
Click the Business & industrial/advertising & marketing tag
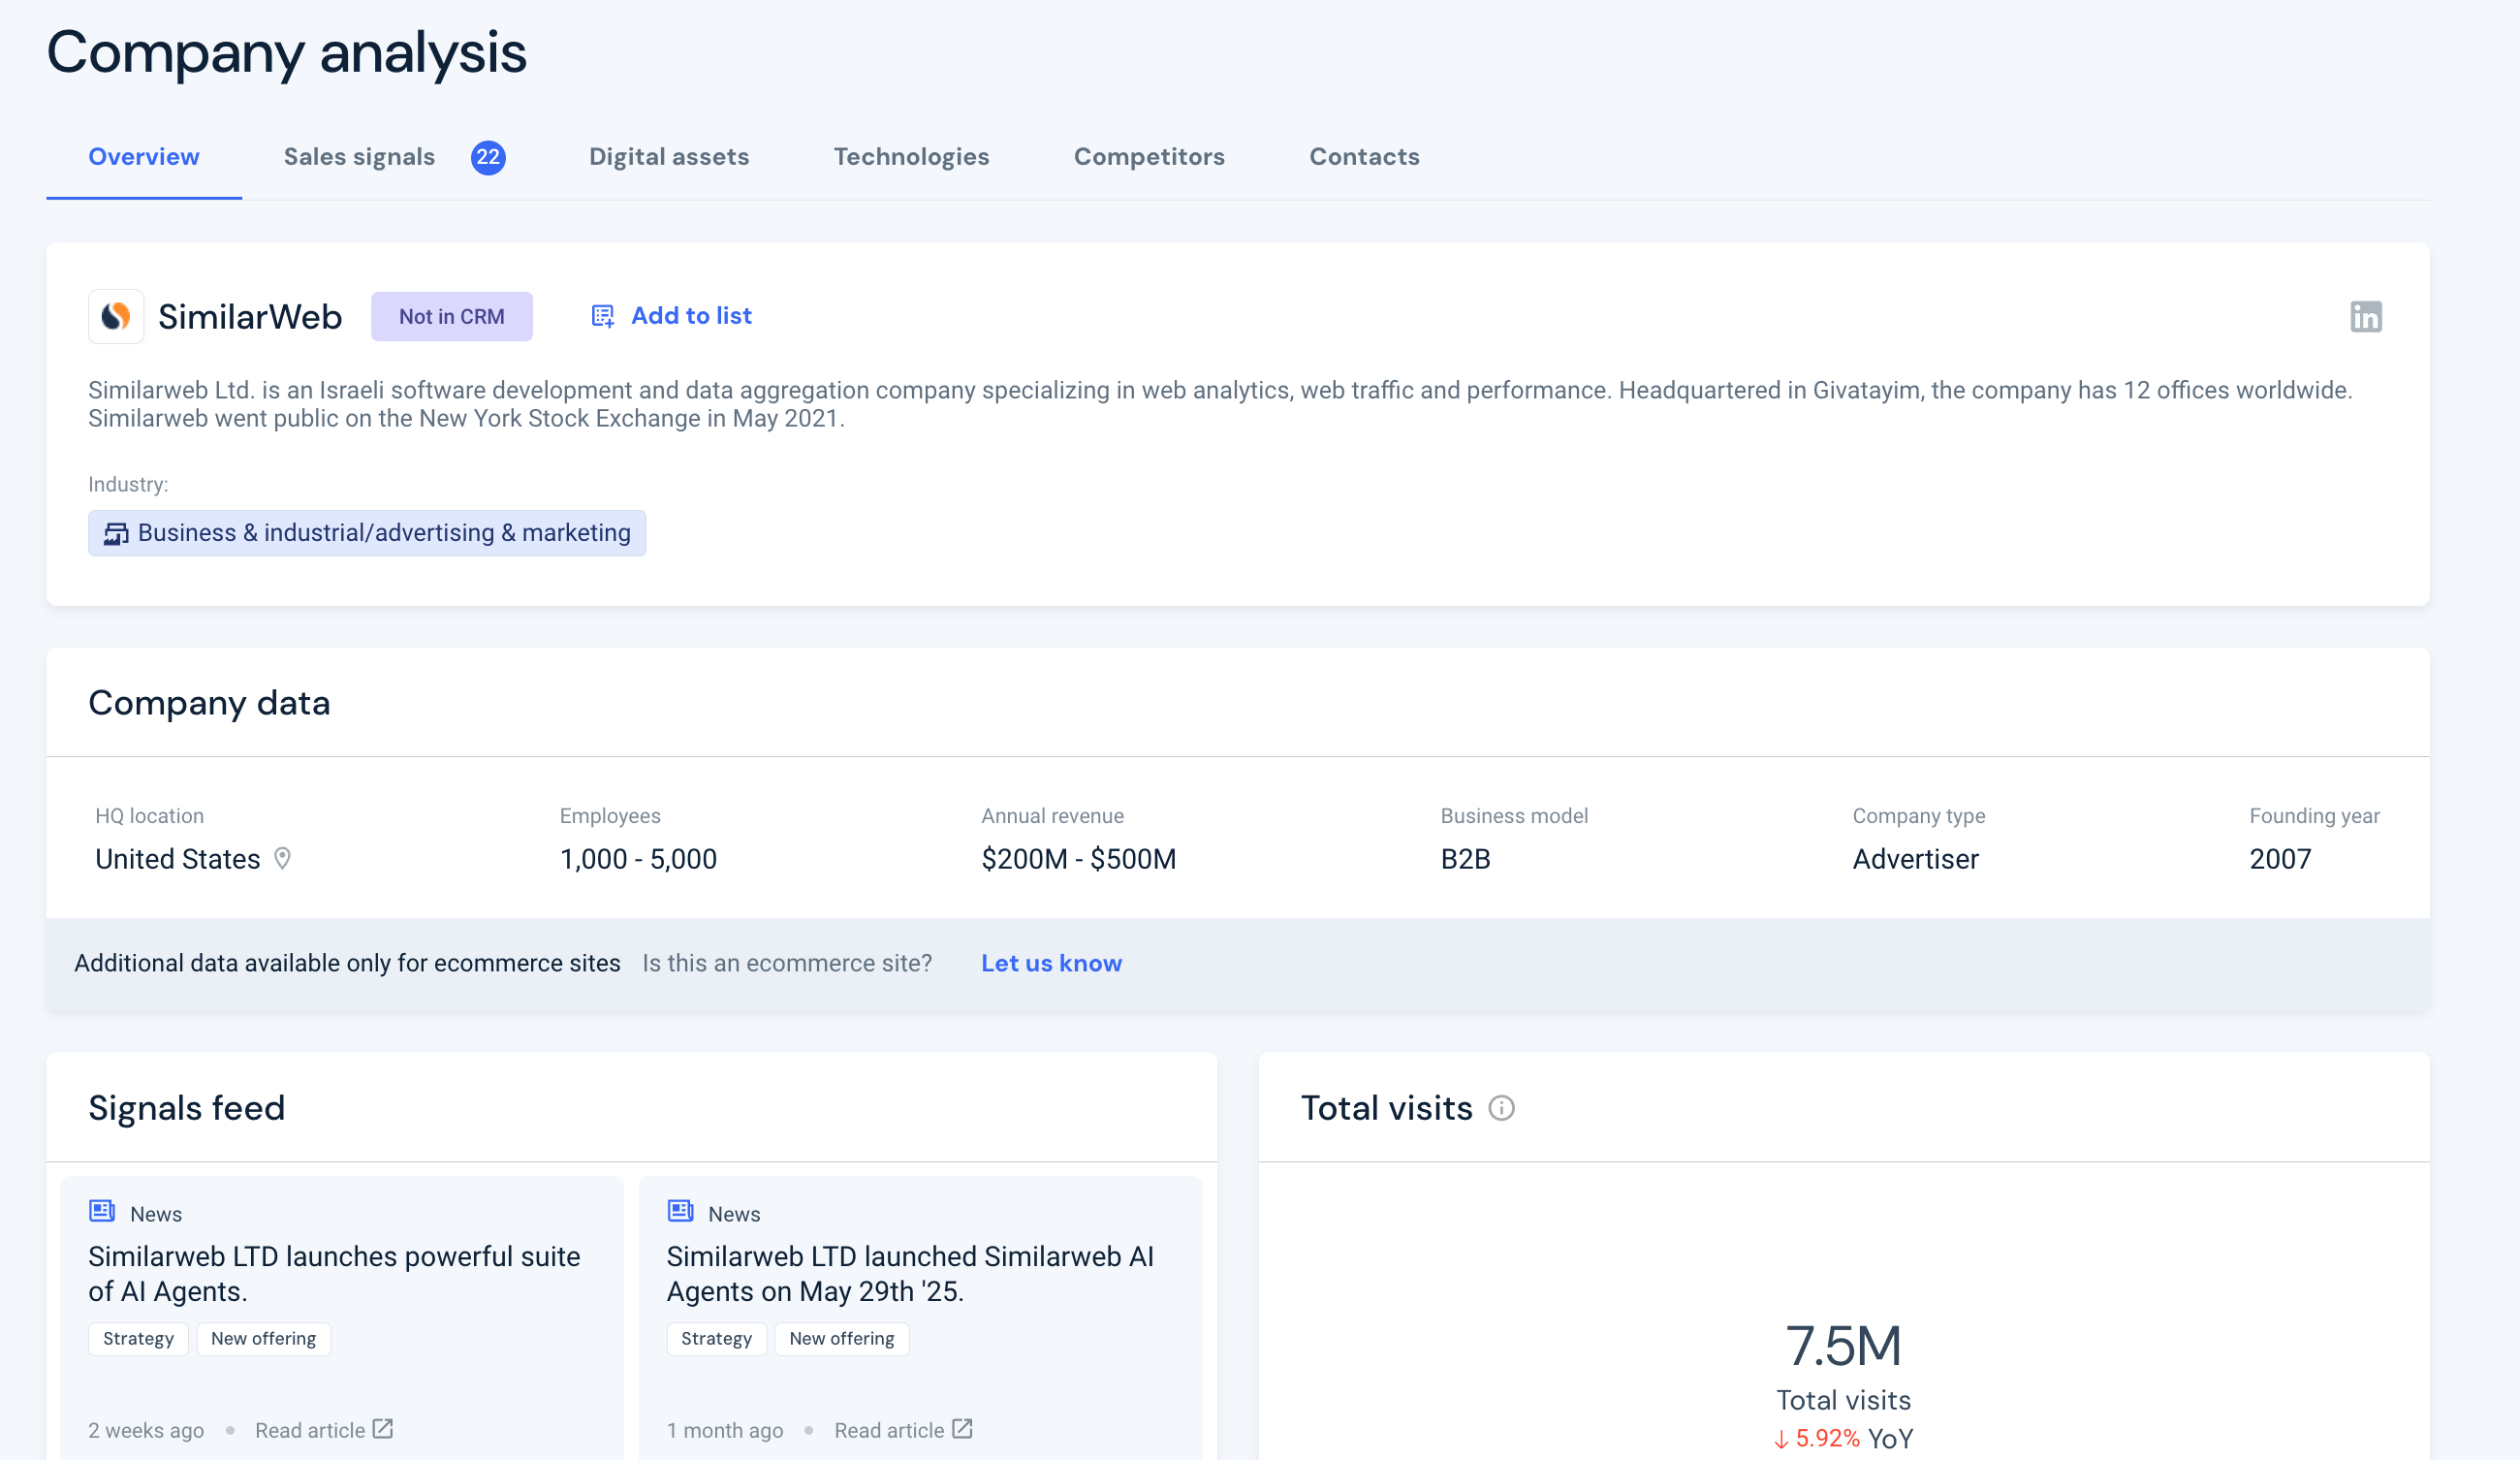tap(367, 533)
